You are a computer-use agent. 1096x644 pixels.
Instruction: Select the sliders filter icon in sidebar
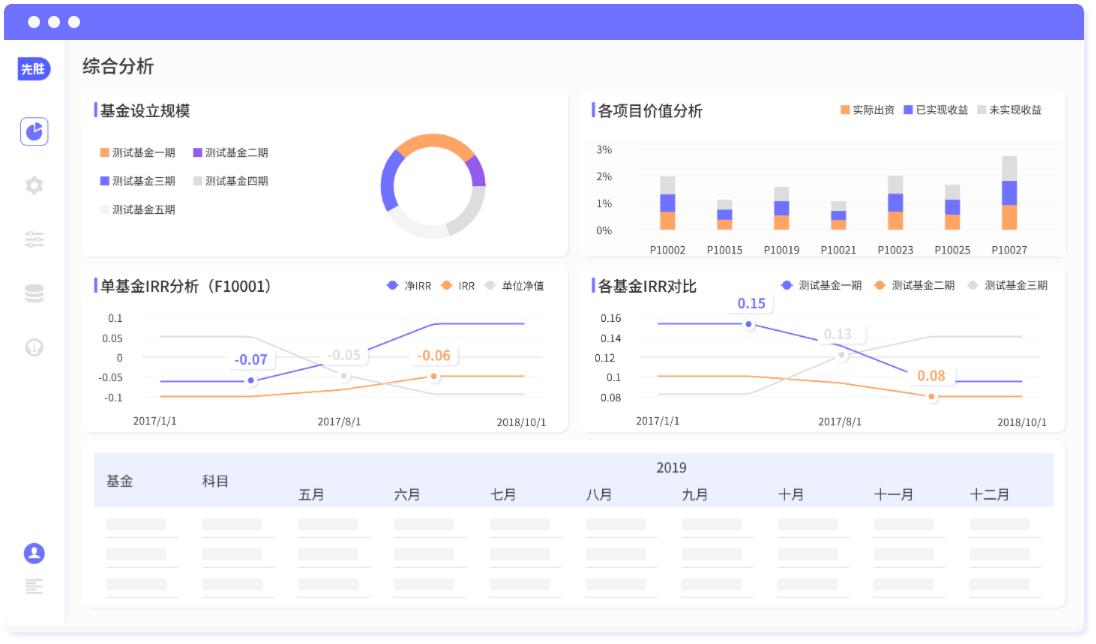pos(34,239)
